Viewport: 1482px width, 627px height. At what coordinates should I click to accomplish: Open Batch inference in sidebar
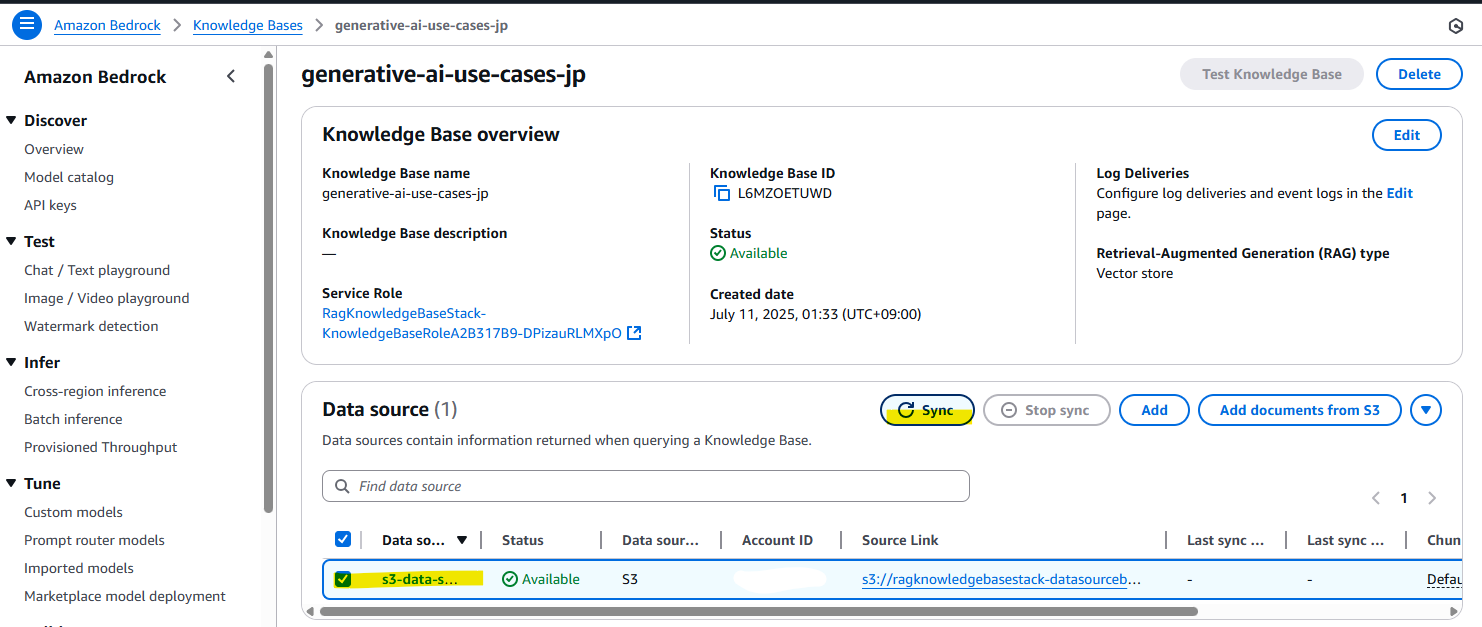pos(73,419)
